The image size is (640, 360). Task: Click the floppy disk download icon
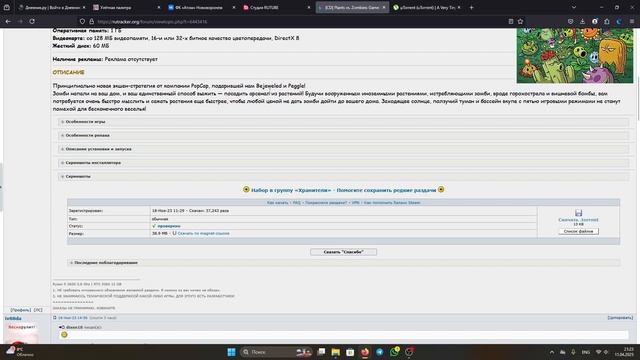(x=578, y=213)
